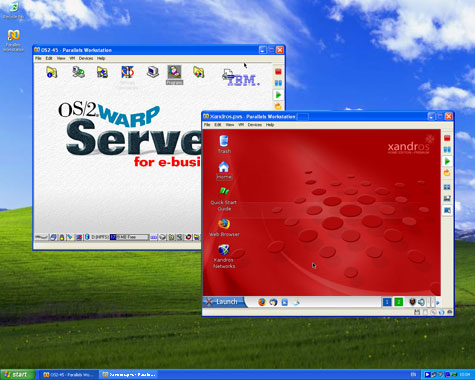
Task: Click the Windows taskbar clock
Action: point(465,375)
